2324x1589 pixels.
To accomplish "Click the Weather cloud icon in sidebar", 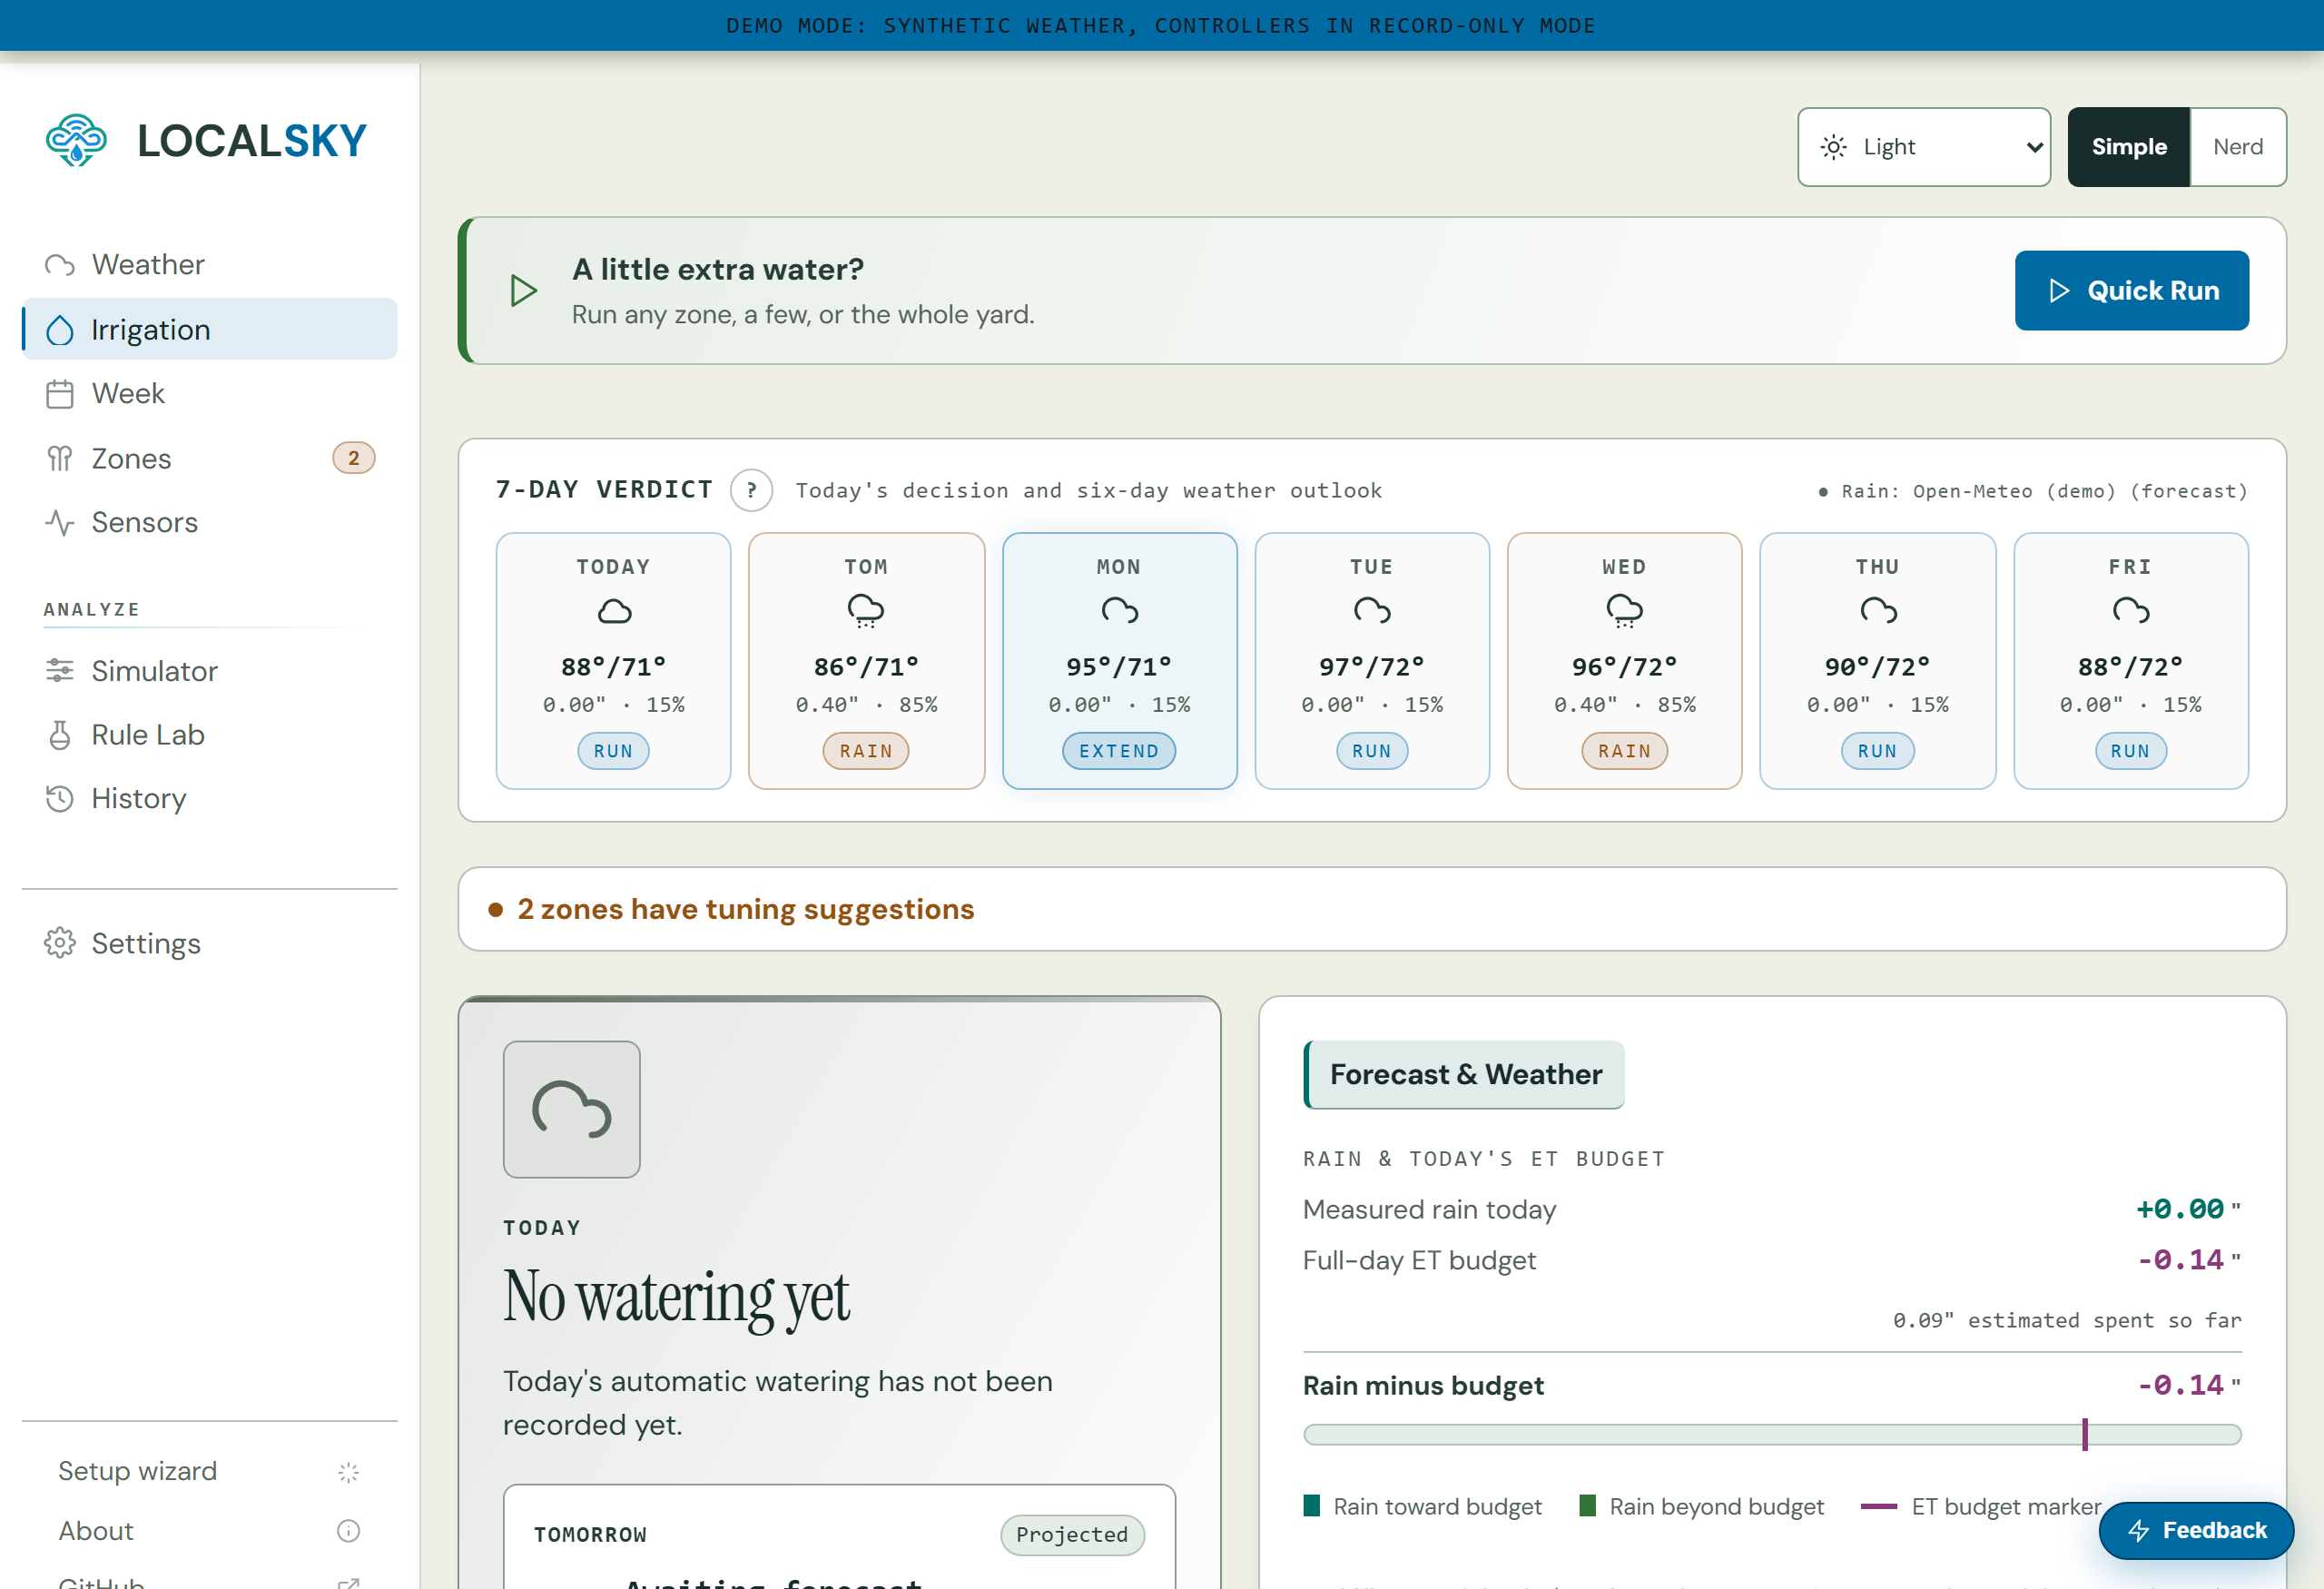I will pyautogui.click(x=60, y=265).
